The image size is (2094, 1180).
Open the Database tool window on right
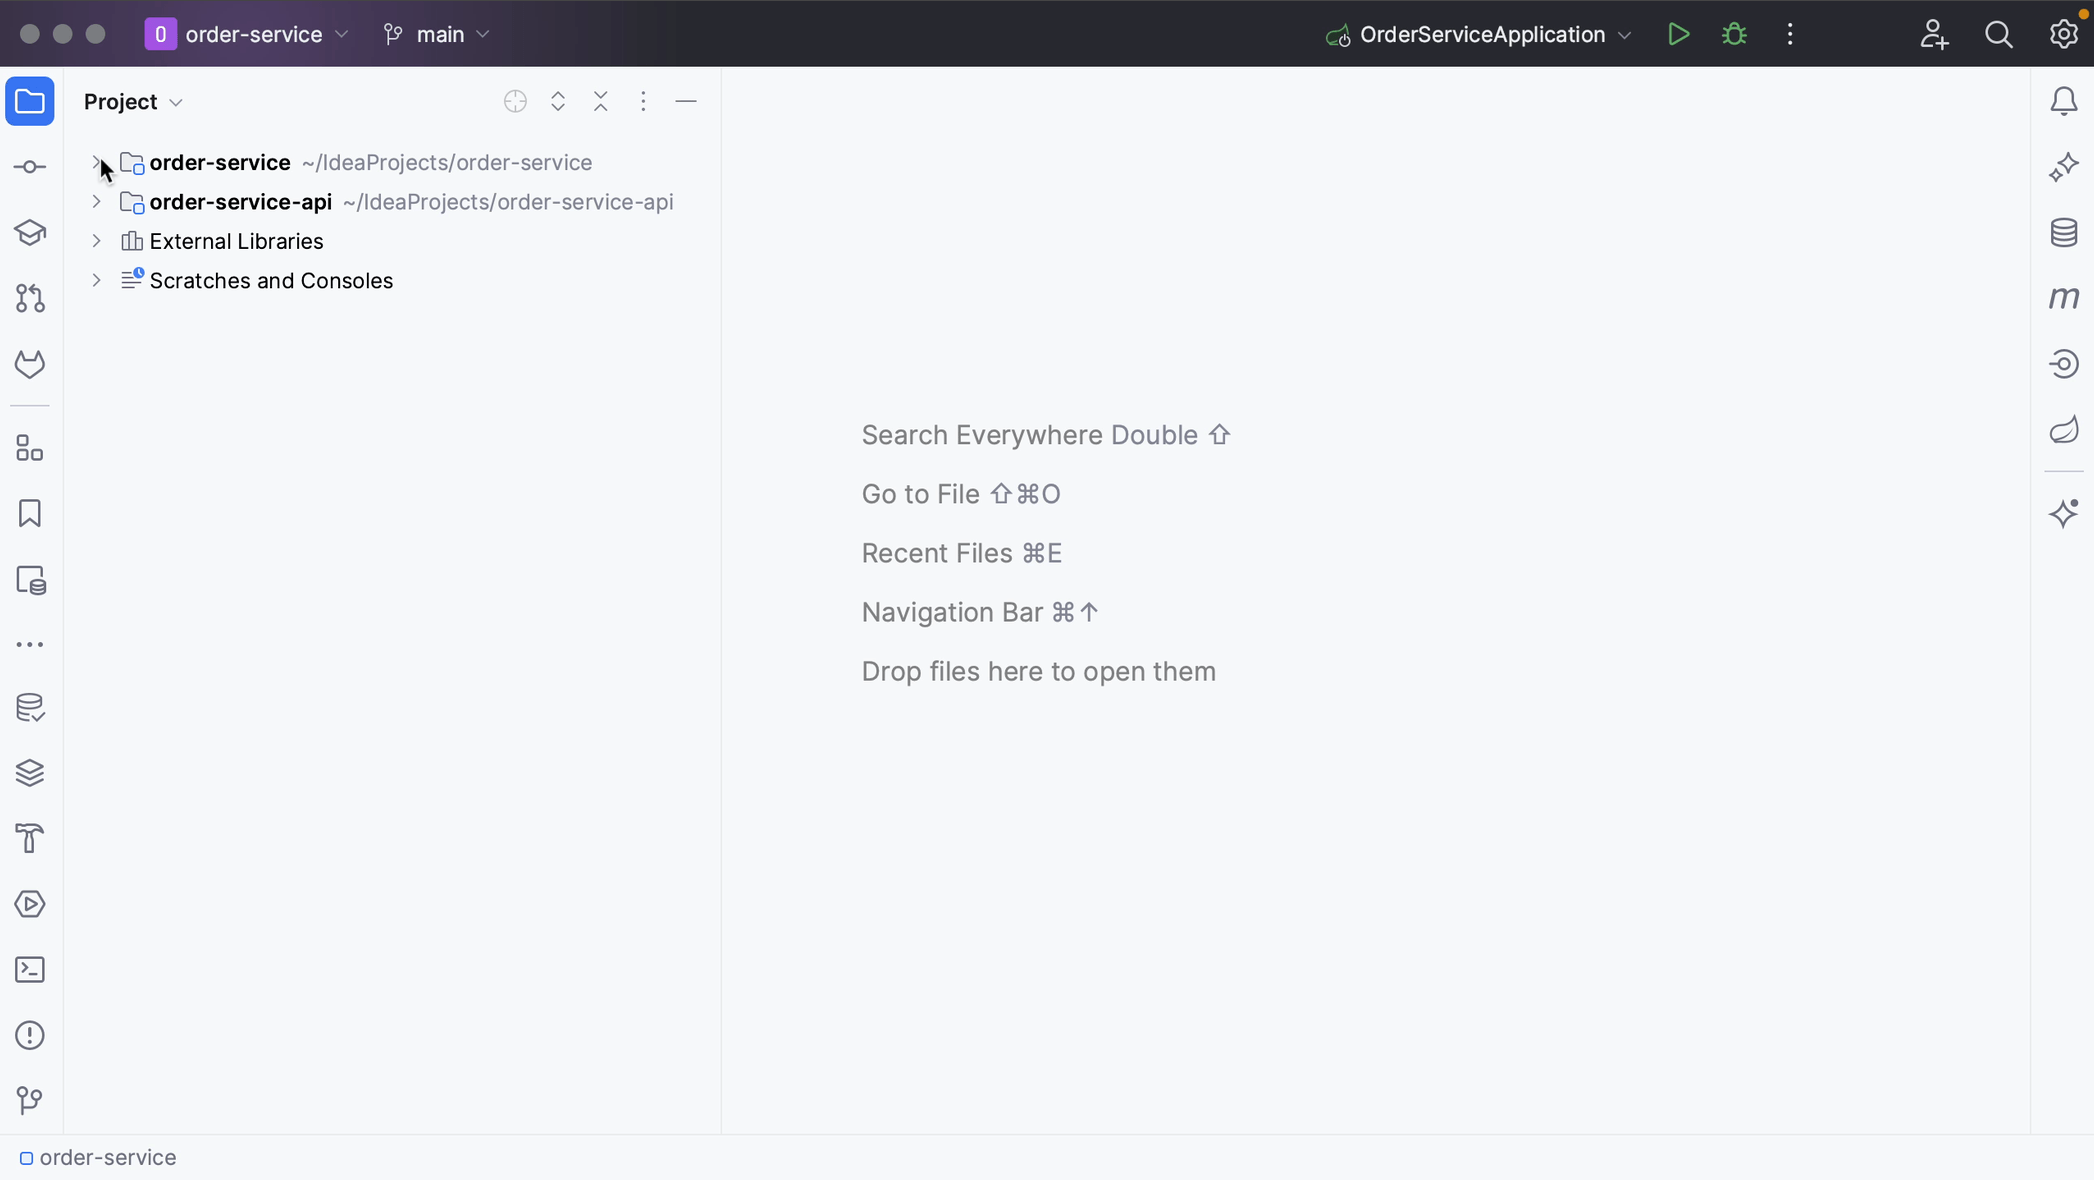click(2064, 233)
